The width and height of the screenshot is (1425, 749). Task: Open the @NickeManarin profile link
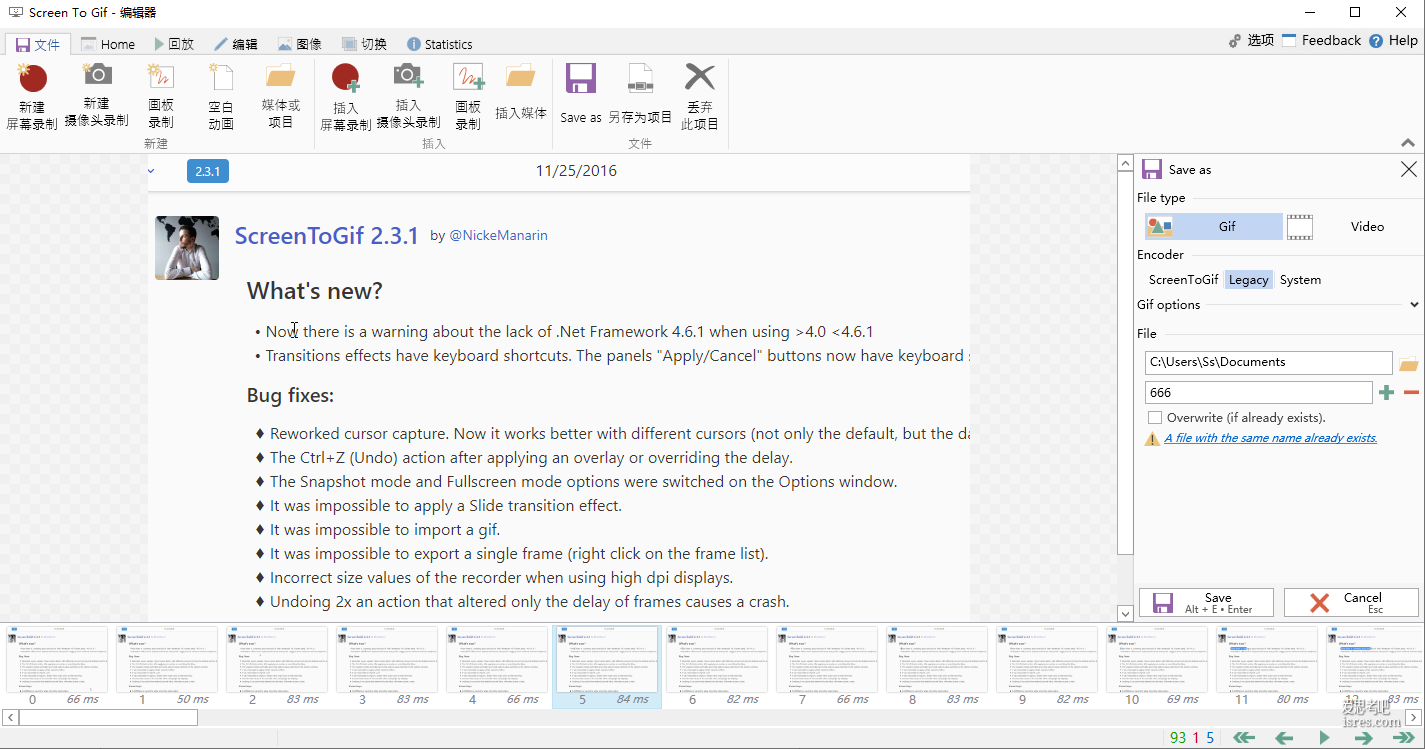[x=498, y=236]
